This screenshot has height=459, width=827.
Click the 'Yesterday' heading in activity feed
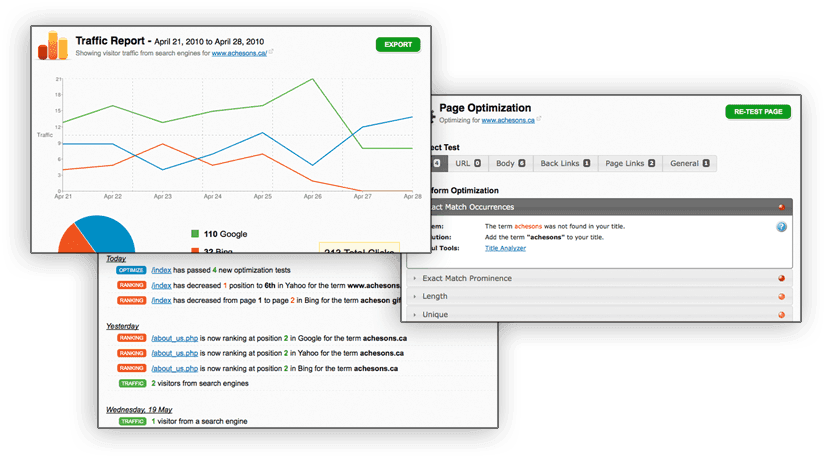click(x=122, y=326)
